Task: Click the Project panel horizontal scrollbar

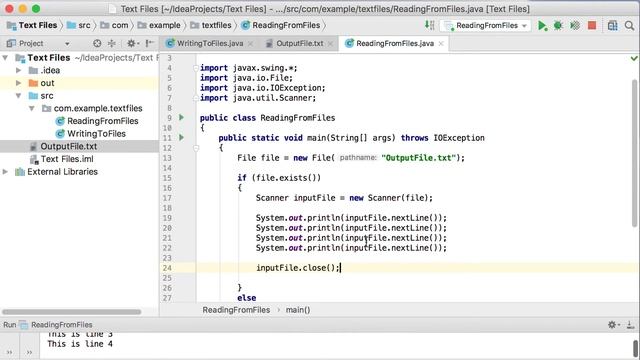Action: (72, 312)
